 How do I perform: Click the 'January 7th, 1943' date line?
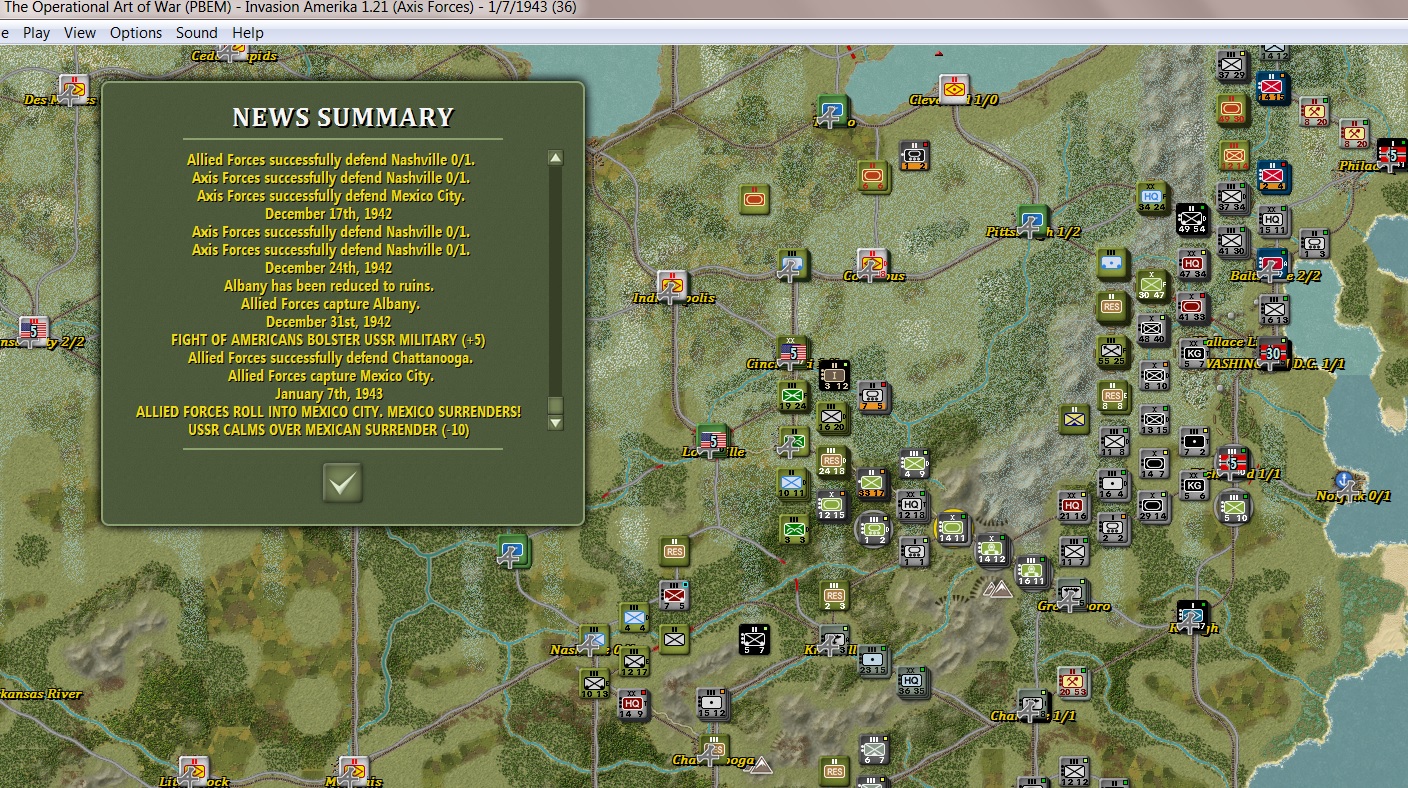coord(329,394)
